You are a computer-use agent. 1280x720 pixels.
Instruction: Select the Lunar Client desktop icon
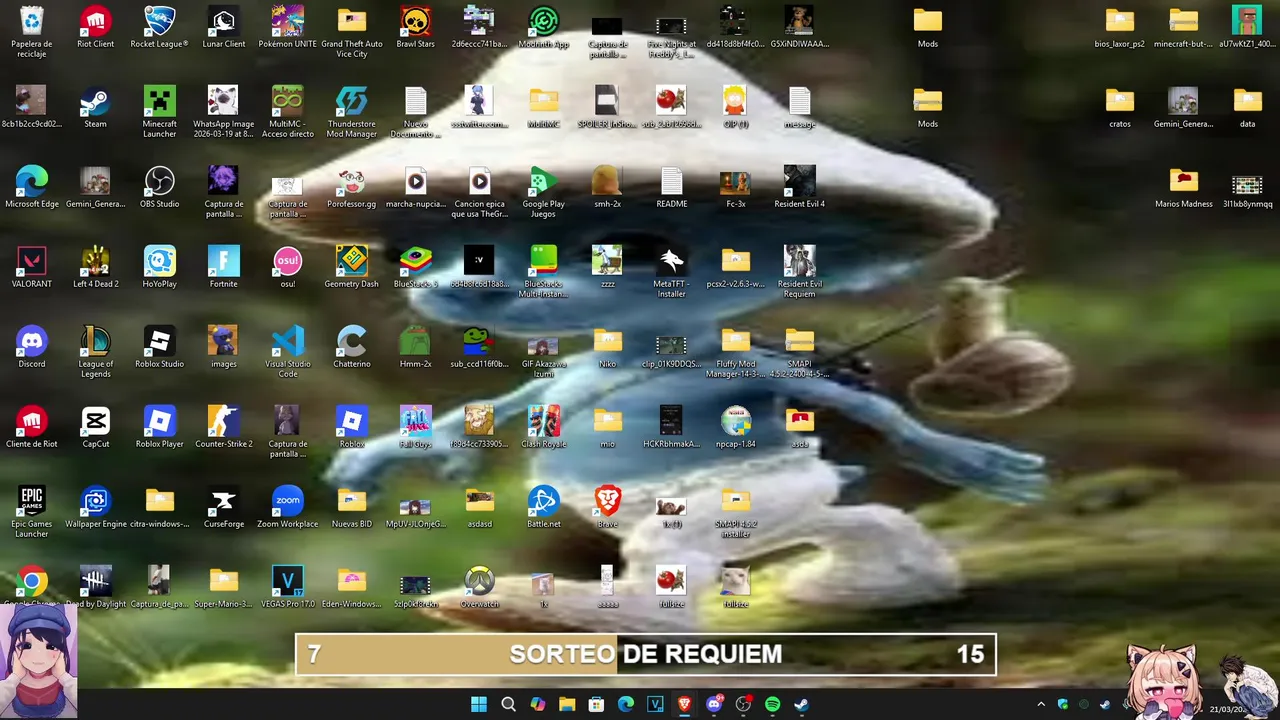point(223,27)
